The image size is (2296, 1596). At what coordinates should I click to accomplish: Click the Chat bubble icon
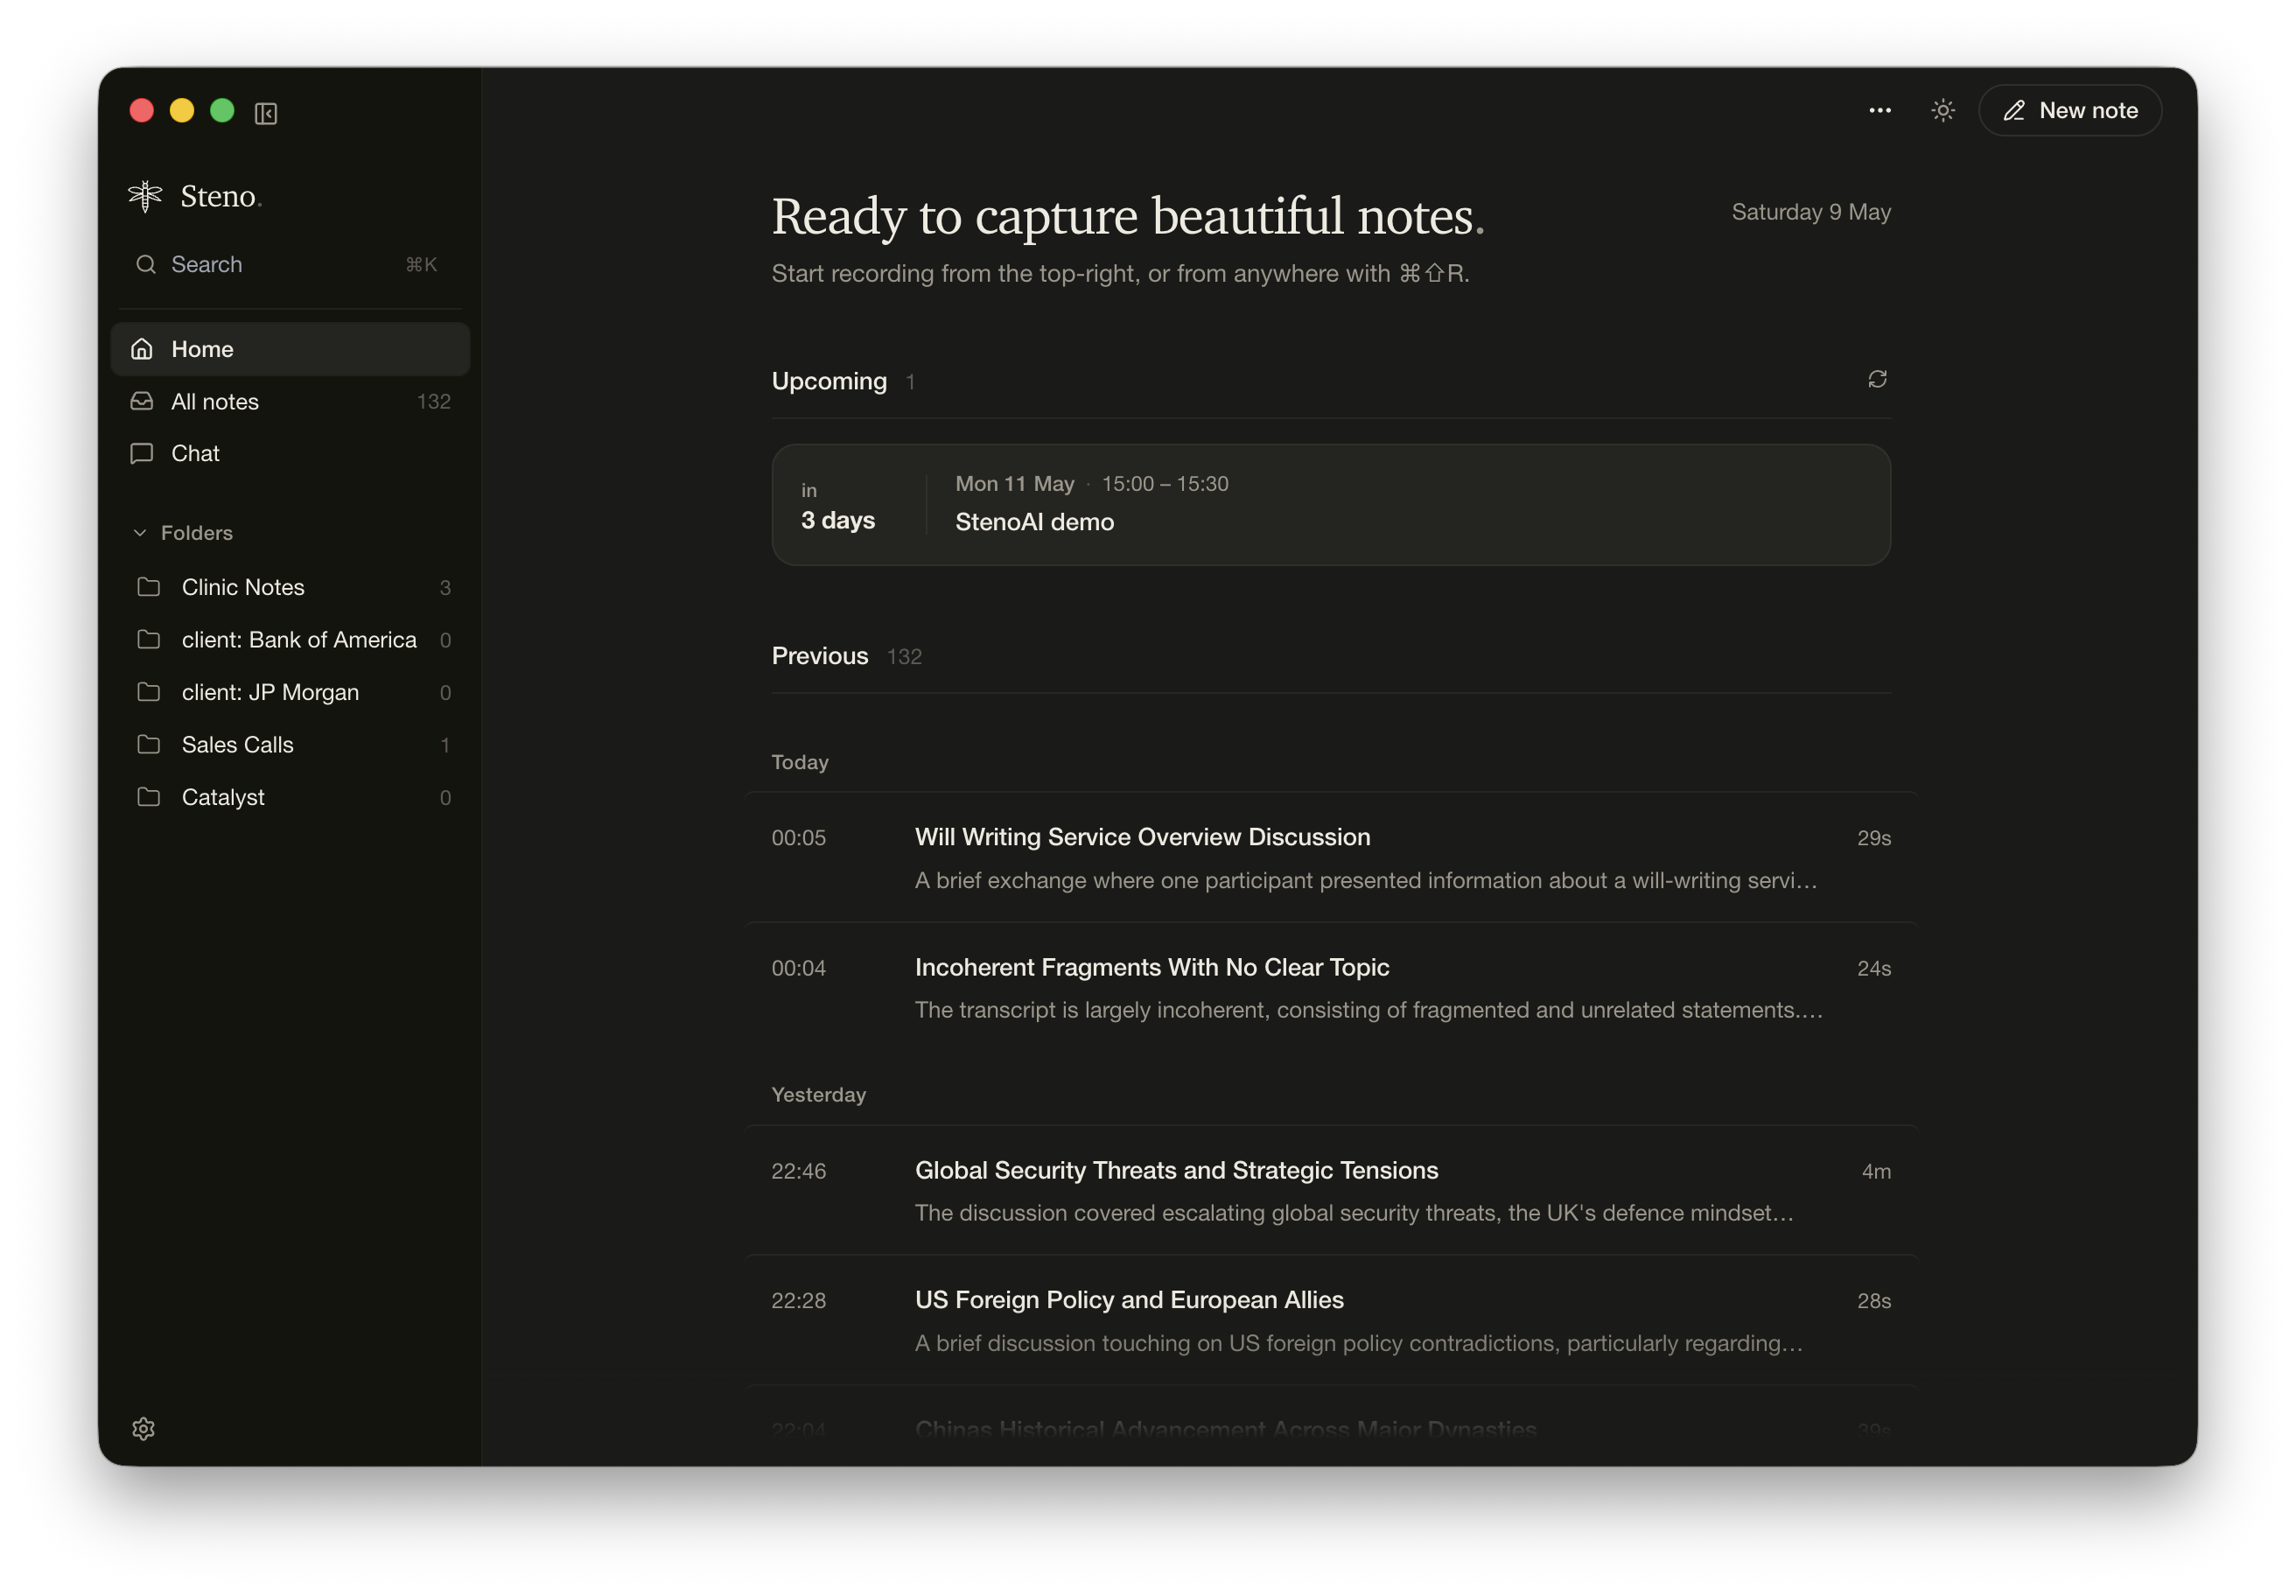pyautogui.click(x=142, y=453)
